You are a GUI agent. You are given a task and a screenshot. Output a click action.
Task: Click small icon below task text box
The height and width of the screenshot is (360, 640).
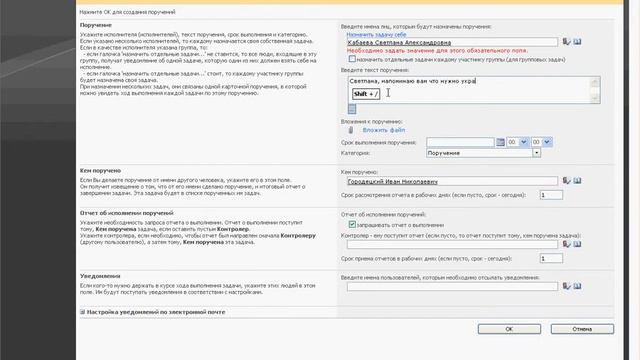click(352, 109)
